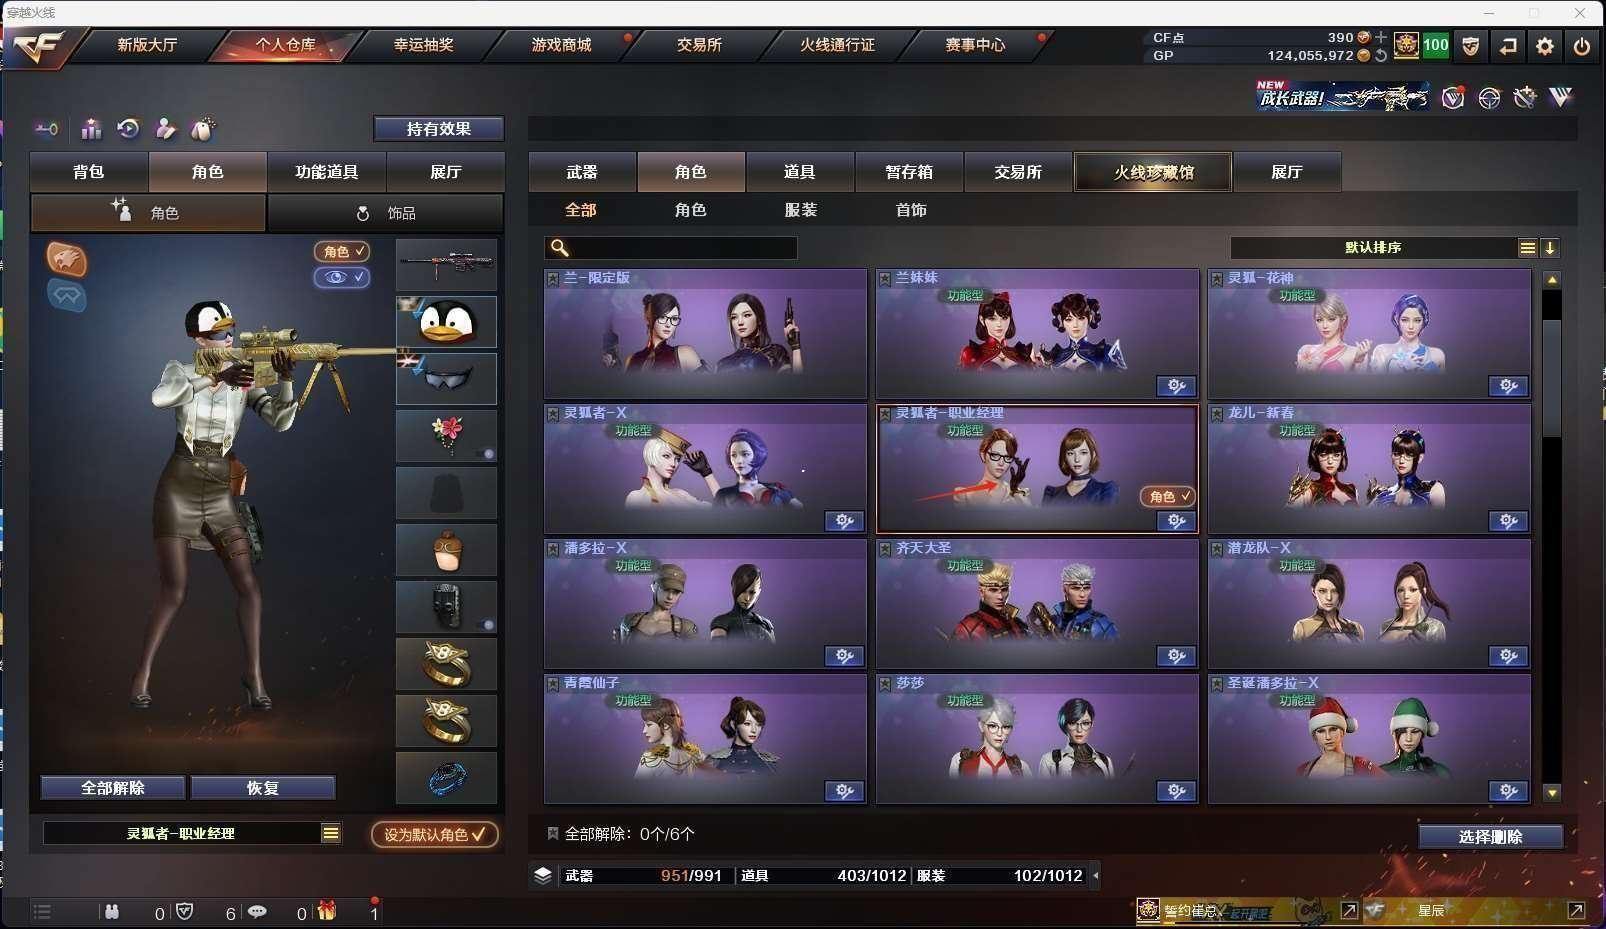Click the 全部解除 button

113,788
